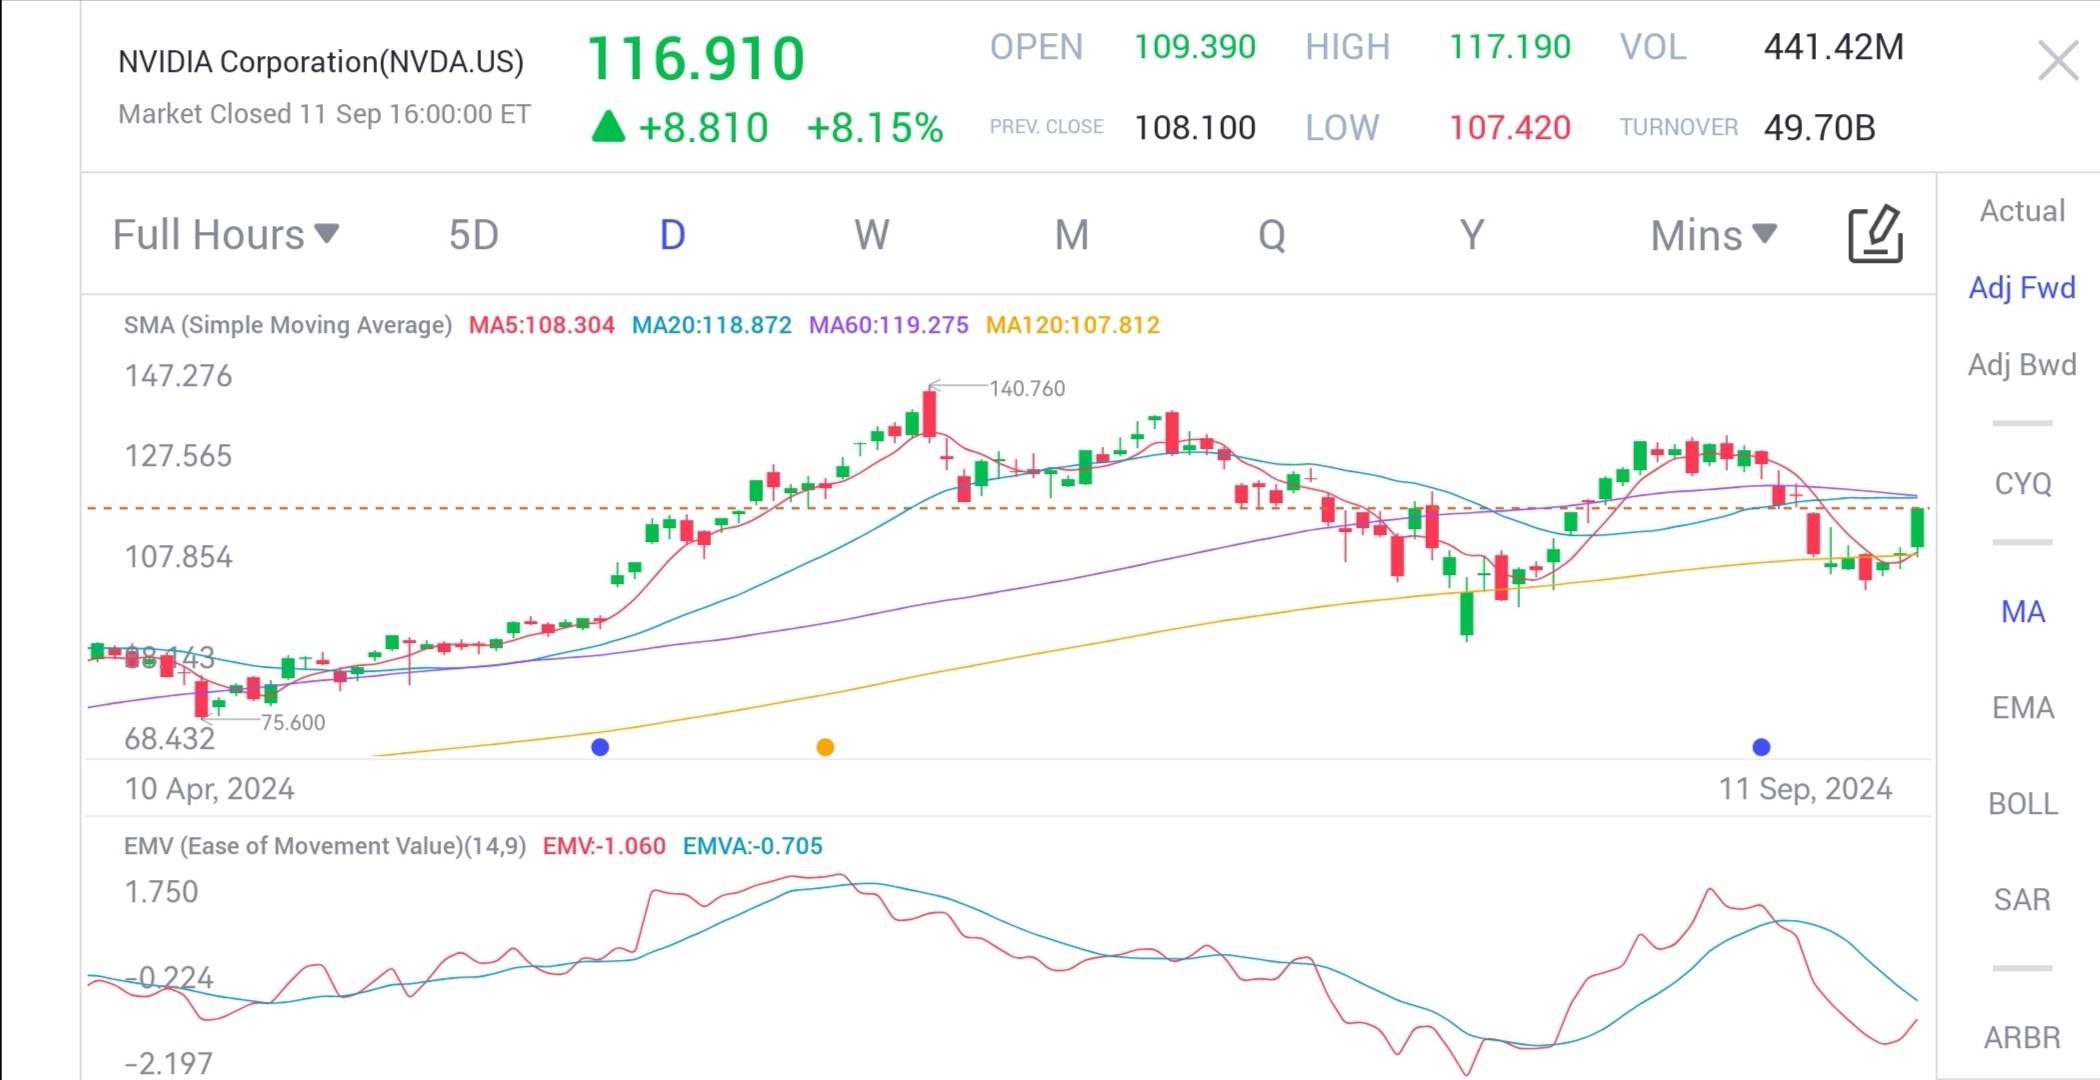Enable the BOLL bands indicator
The width and height of the screenshot is (2100, 1080).
pos(2022,804)
